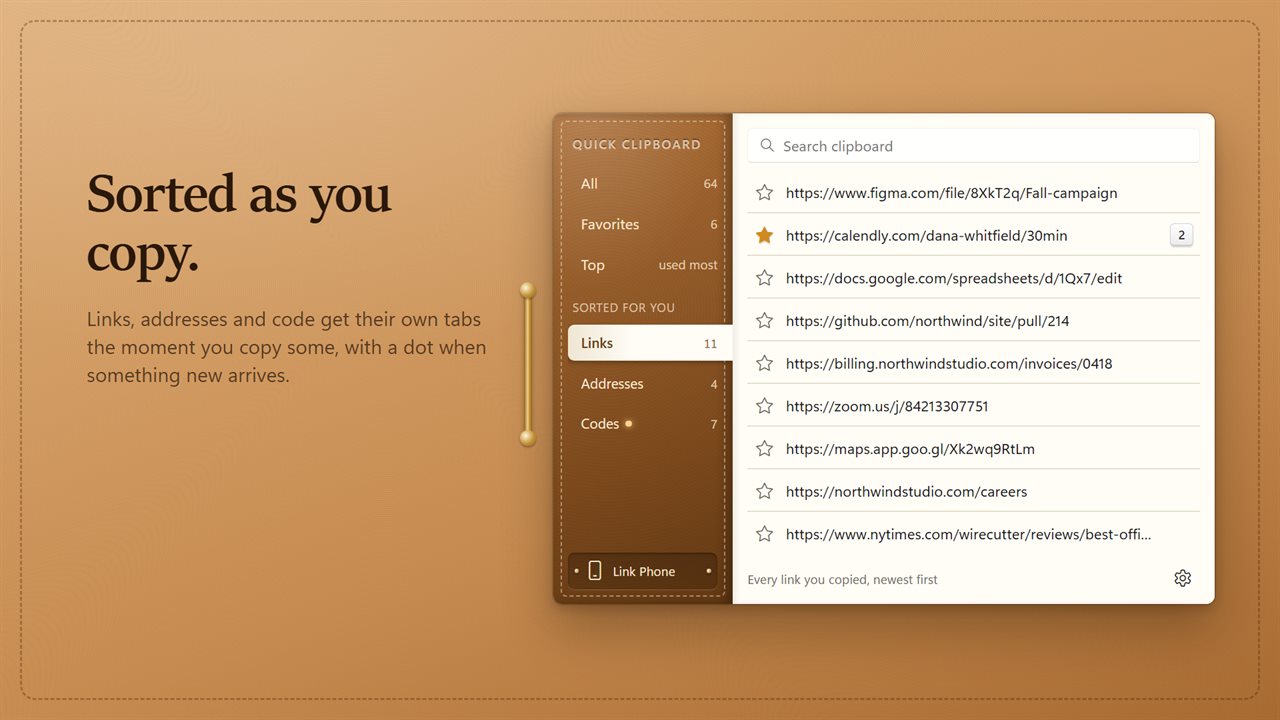This screenshot has width=1280, height=720.
Task: Star the figma.com Fall-campaign link
Action: click(764, 193)
